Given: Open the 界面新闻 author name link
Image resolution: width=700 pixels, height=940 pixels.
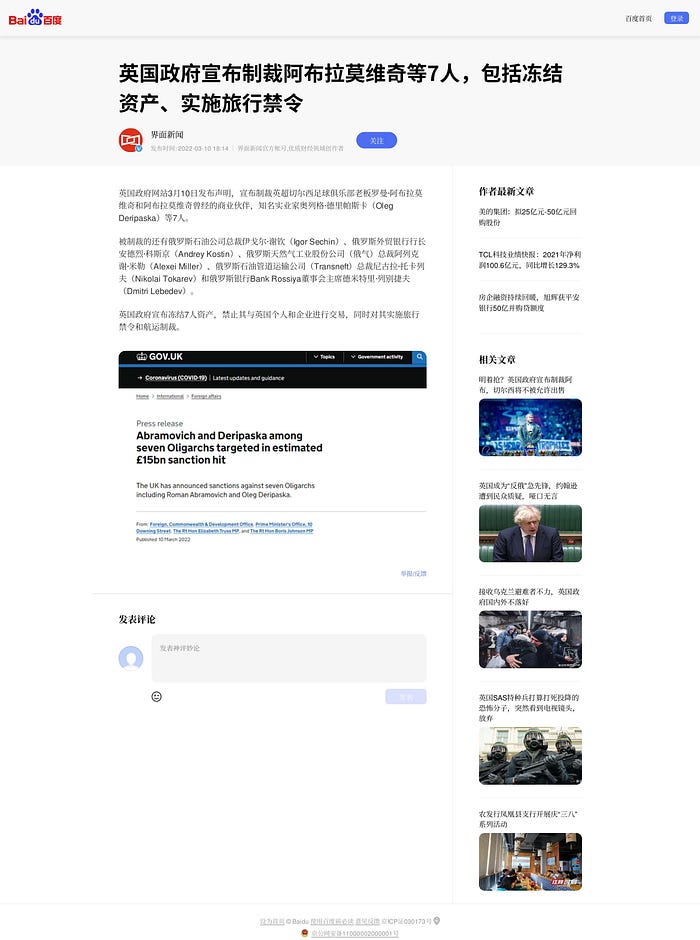Looking at the screenshot, I should pyautogui.click(x=167, y=134).
